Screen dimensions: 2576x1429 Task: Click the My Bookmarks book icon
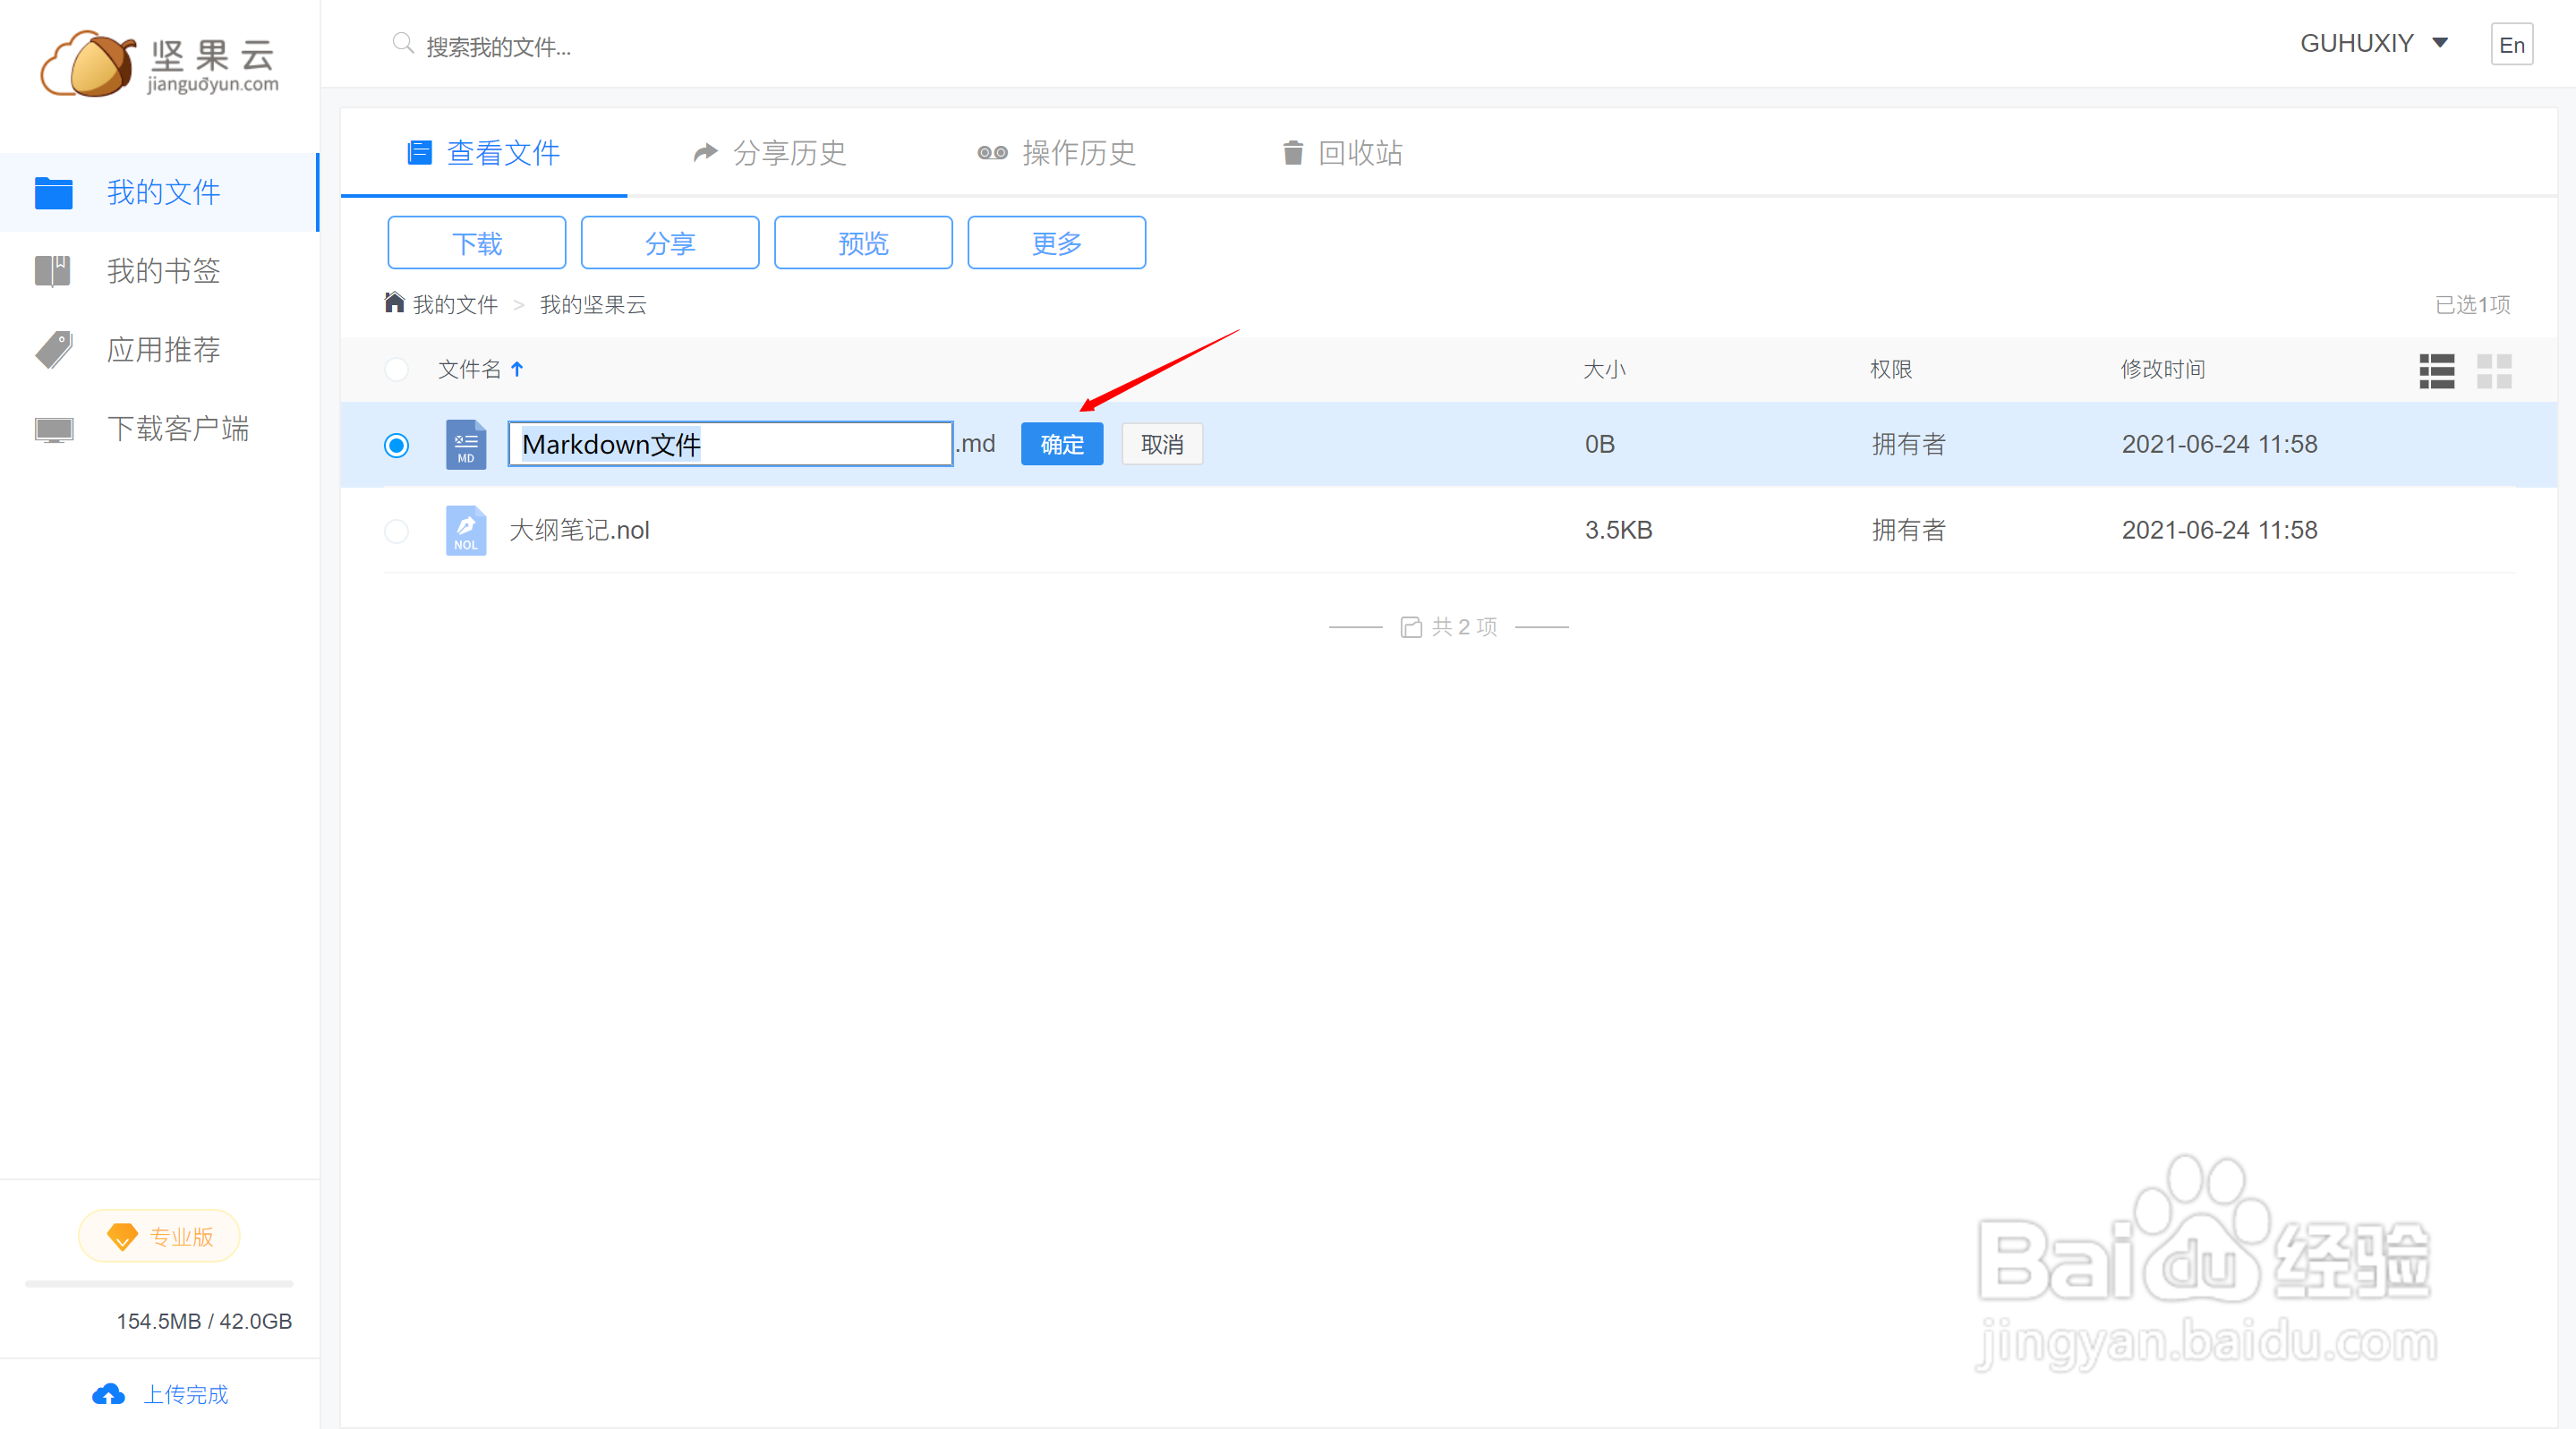[53, 271]
